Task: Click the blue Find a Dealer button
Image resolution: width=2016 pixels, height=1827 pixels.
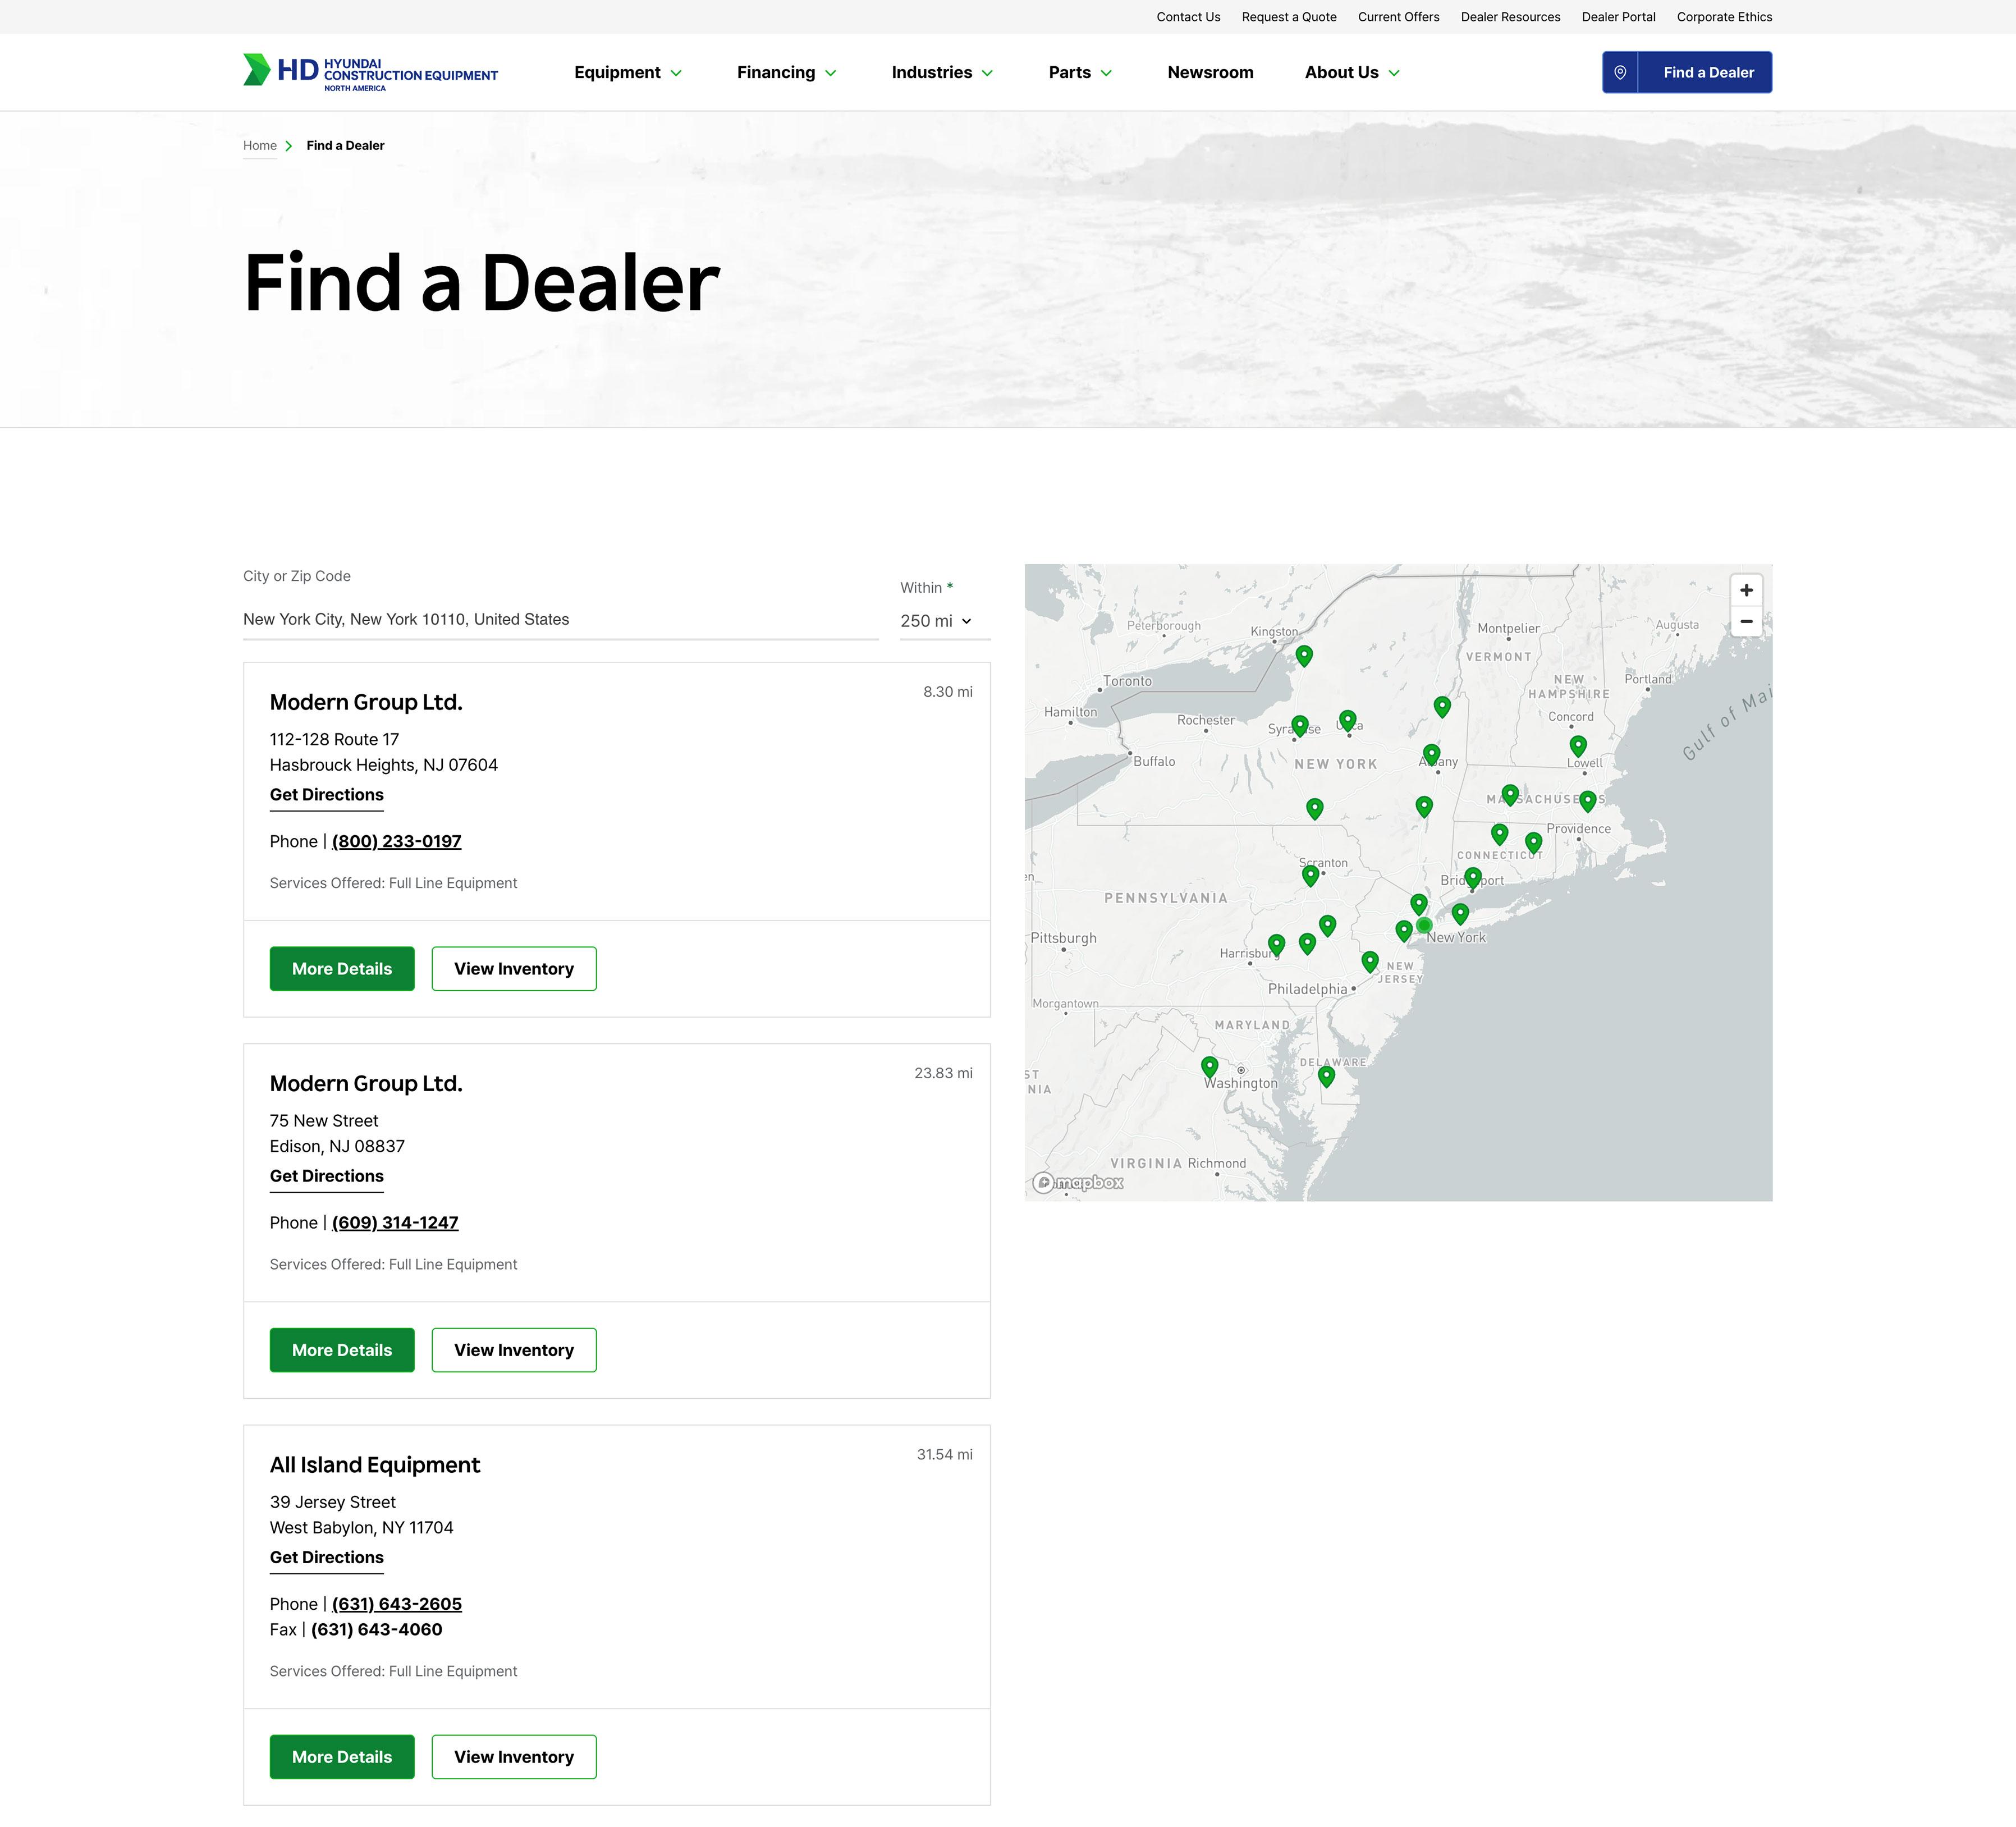Action: pyautogui.click(x=1687, y=72)
